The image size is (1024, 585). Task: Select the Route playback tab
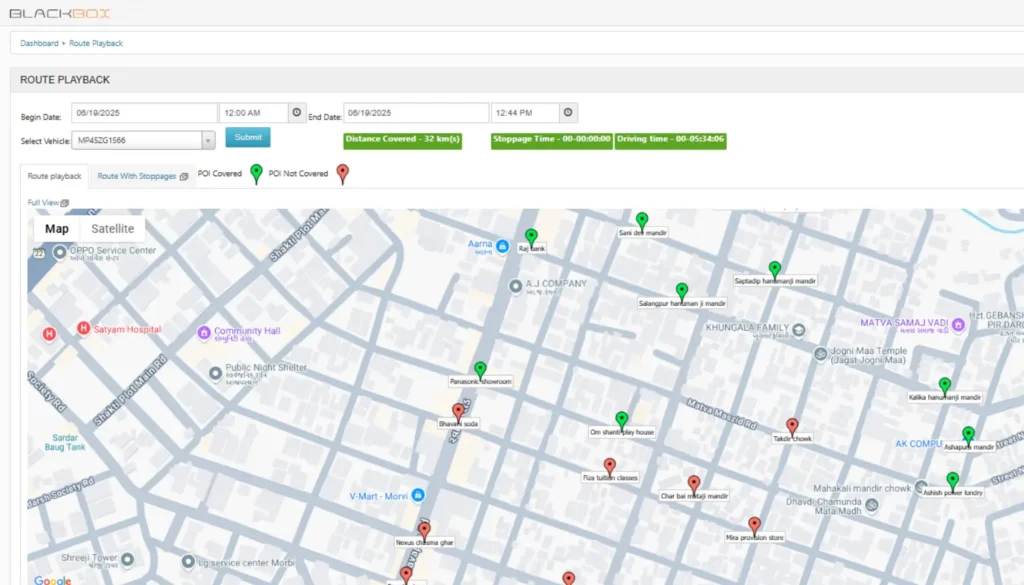click(55, 176)
